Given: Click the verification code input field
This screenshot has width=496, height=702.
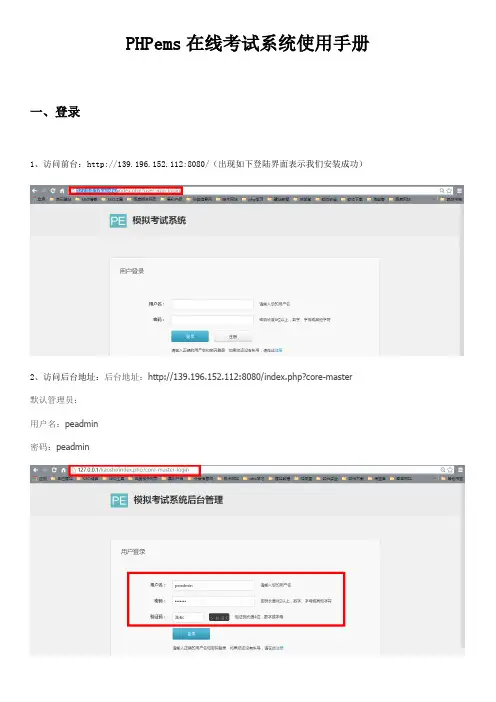Looking at the screenshot, I should point(188,617).
